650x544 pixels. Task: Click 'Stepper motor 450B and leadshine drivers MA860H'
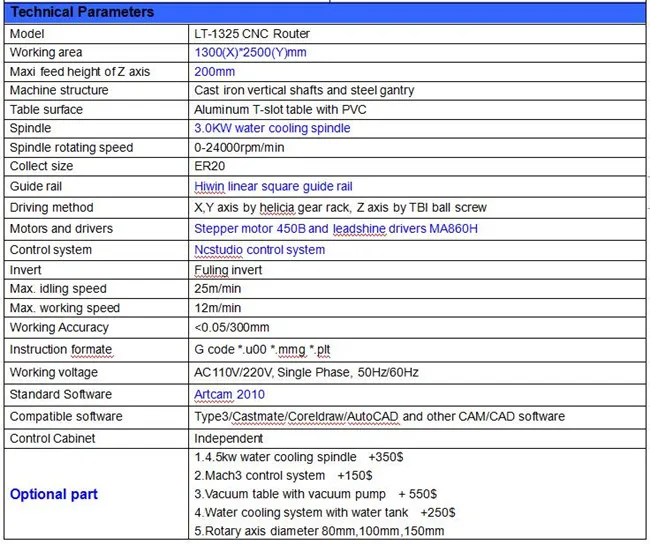pyautogui.click(x=336, y=228)
